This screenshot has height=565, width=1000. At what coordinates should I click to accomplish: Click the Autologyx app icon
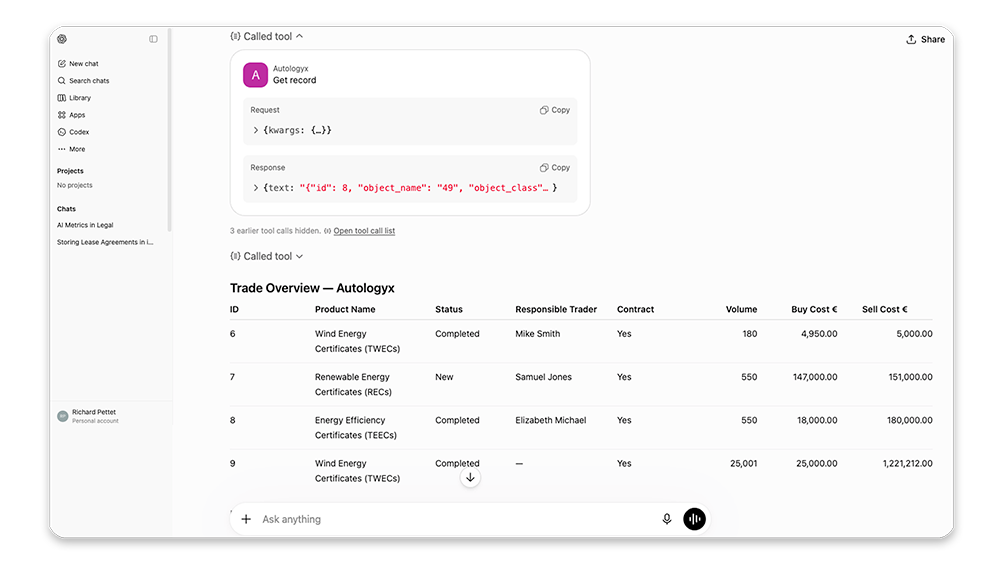pyautogui.click(x=255, y=75)
